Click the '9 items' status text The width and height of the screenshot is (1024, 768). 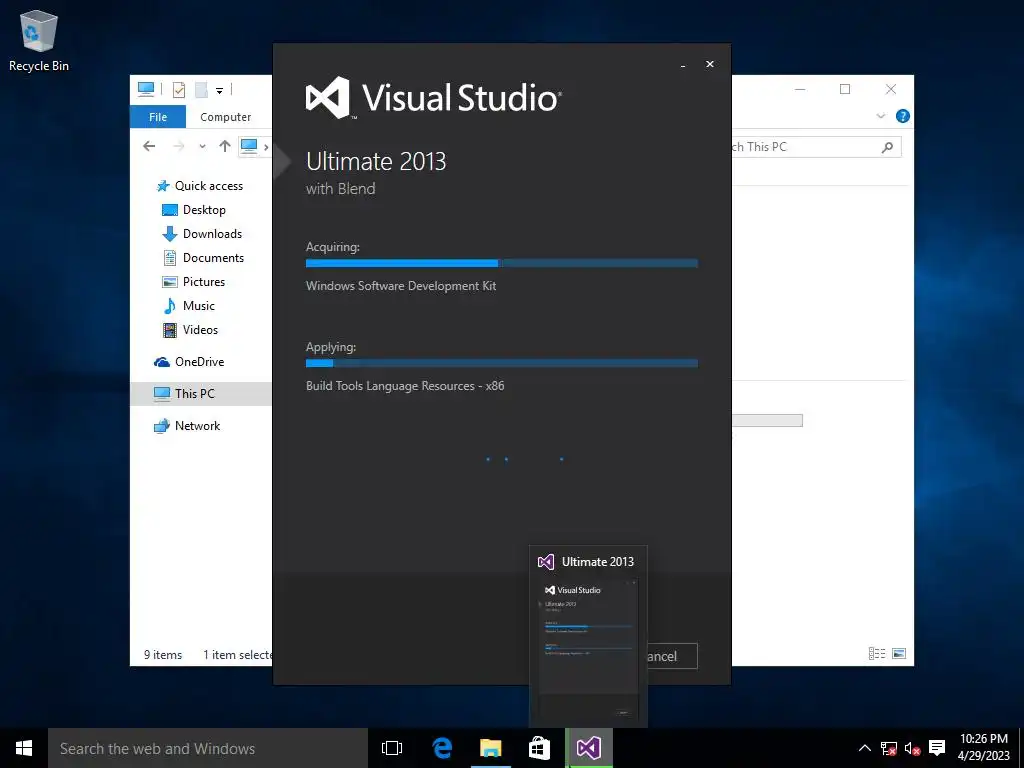(x=163, y=654)
